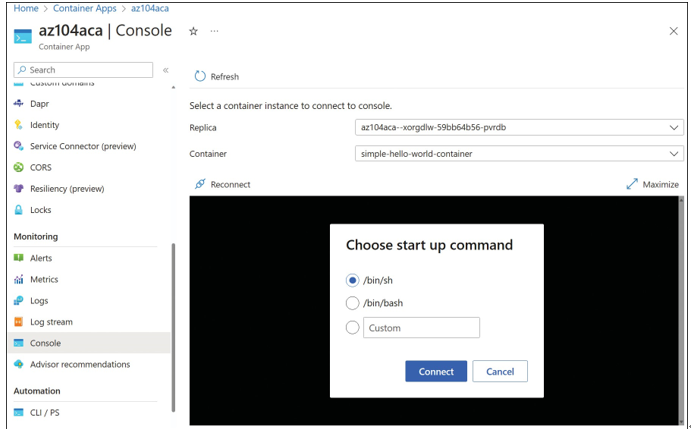Go to Container Apps breadcrumb link

click(85, 8)
